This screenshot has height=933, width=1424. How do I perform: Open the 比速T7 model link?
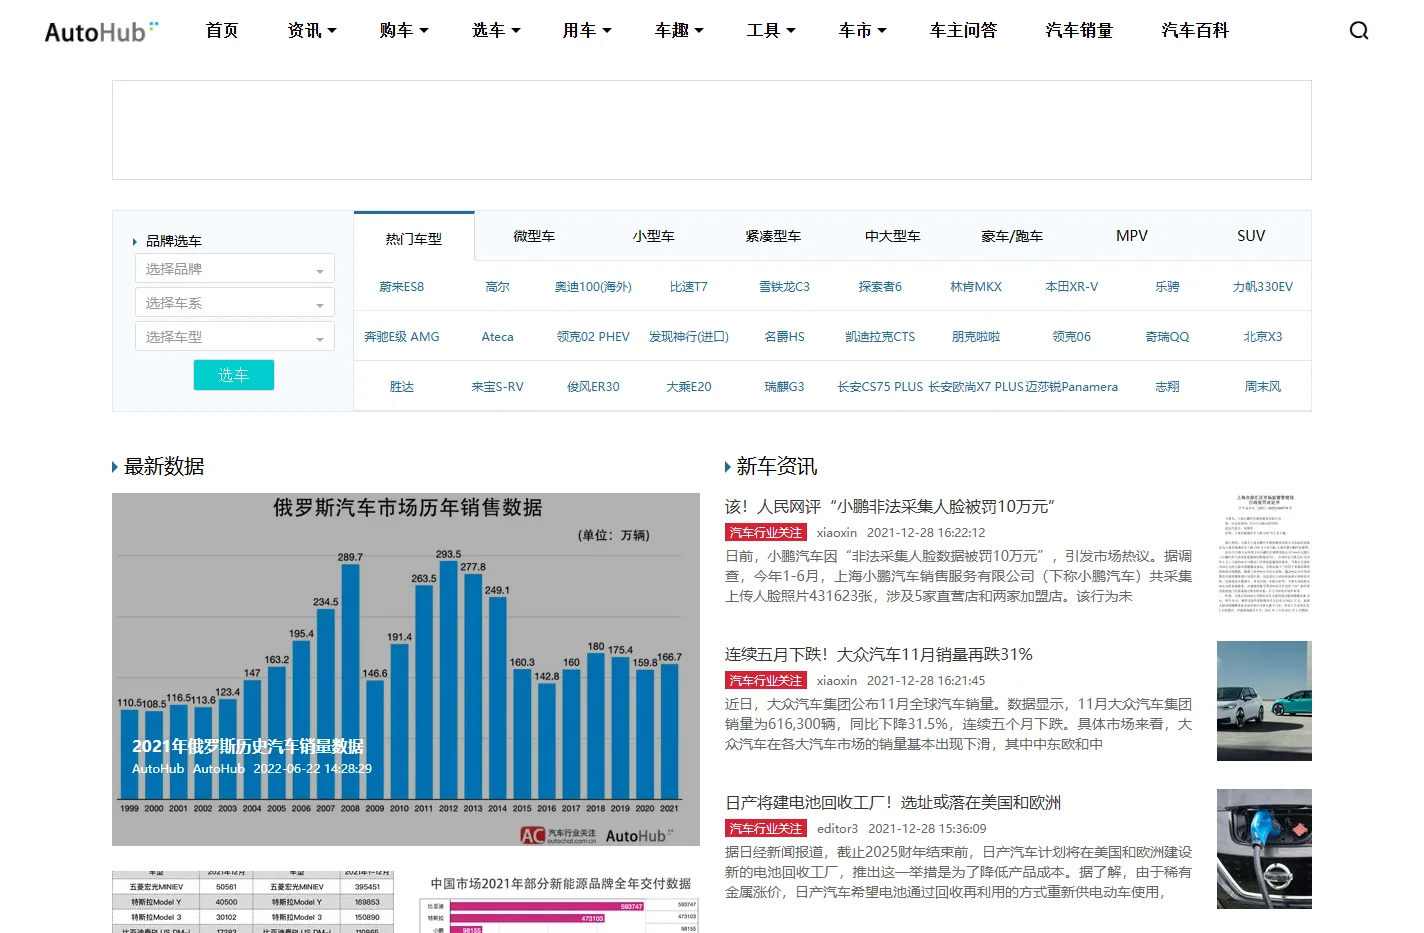pos(689,287)
